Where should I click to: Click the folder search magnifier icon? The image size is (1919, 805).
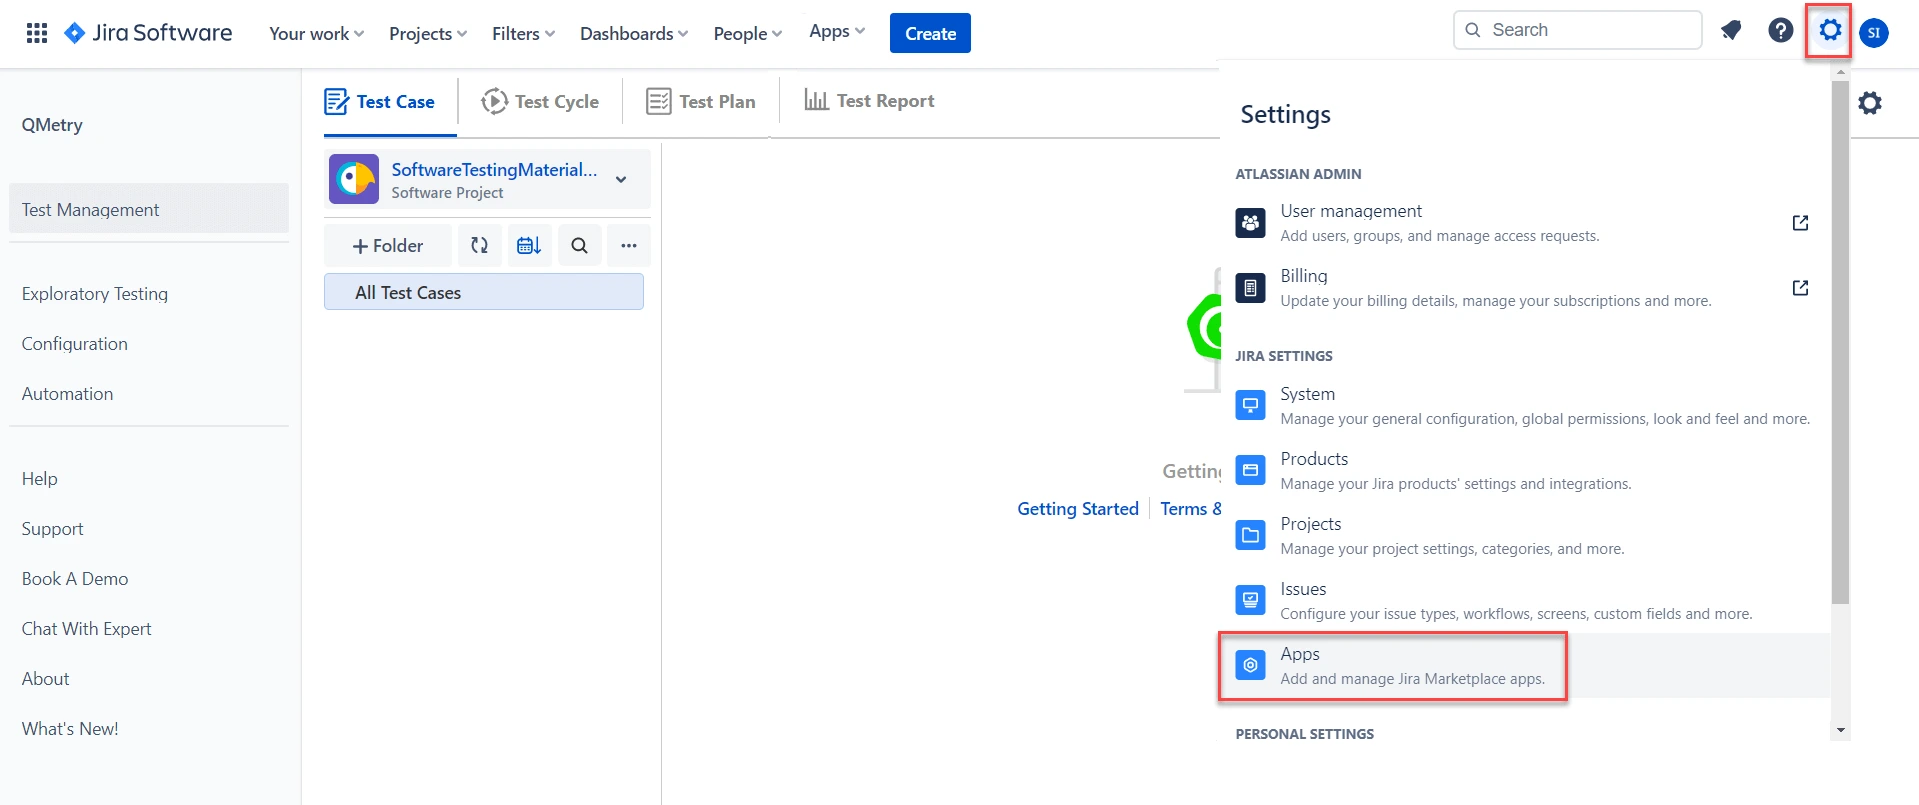(579, 245)
